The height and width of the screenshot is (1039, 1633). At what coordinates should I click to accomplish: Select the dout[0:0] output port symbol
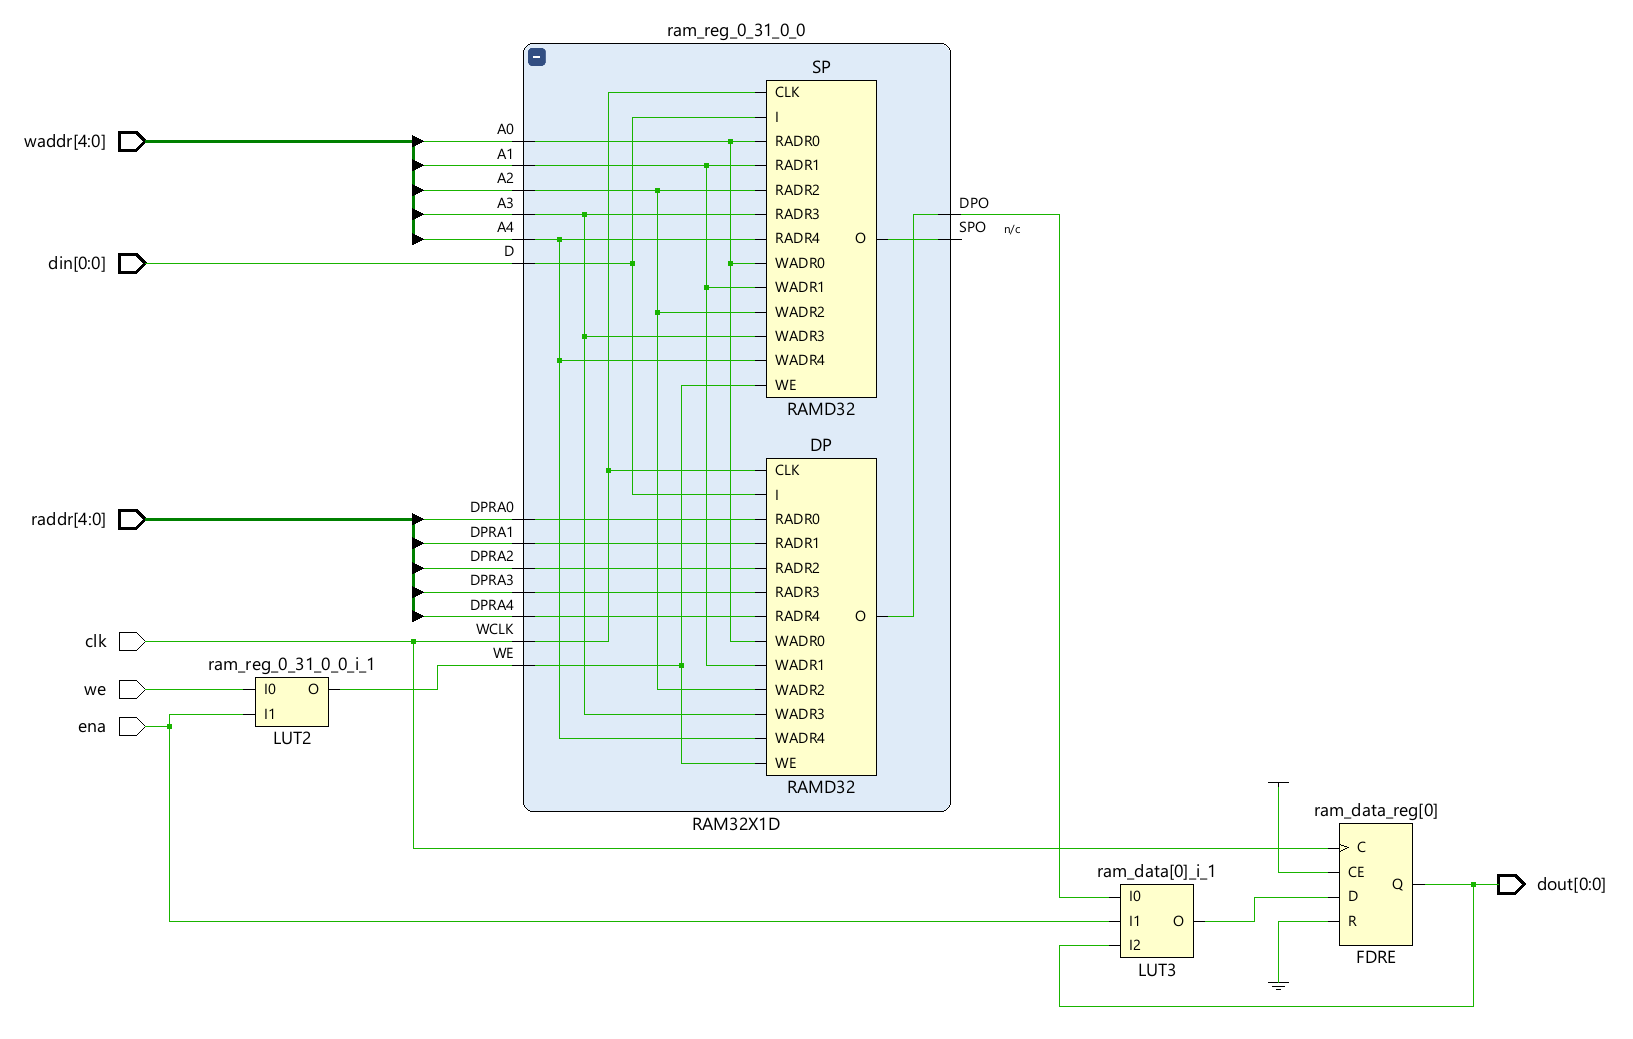click(x=1510, y=885)
